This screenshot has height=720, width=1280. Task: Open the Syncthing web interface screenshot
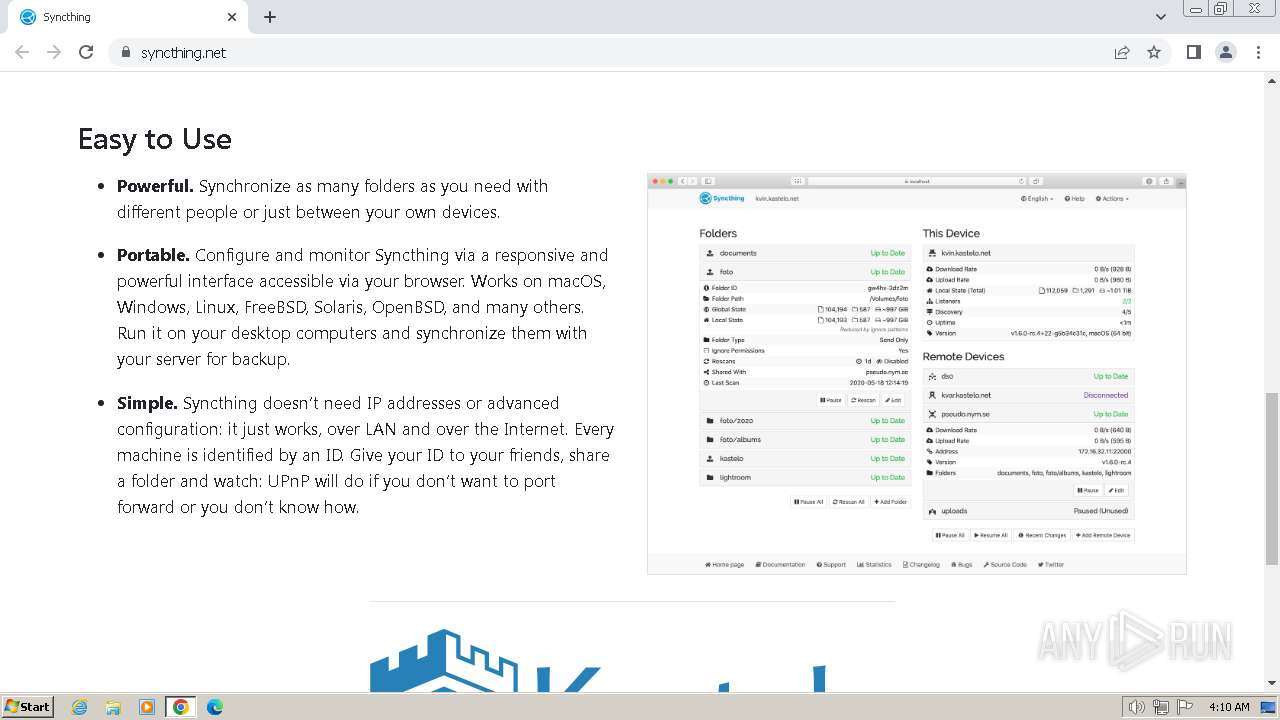916,374
